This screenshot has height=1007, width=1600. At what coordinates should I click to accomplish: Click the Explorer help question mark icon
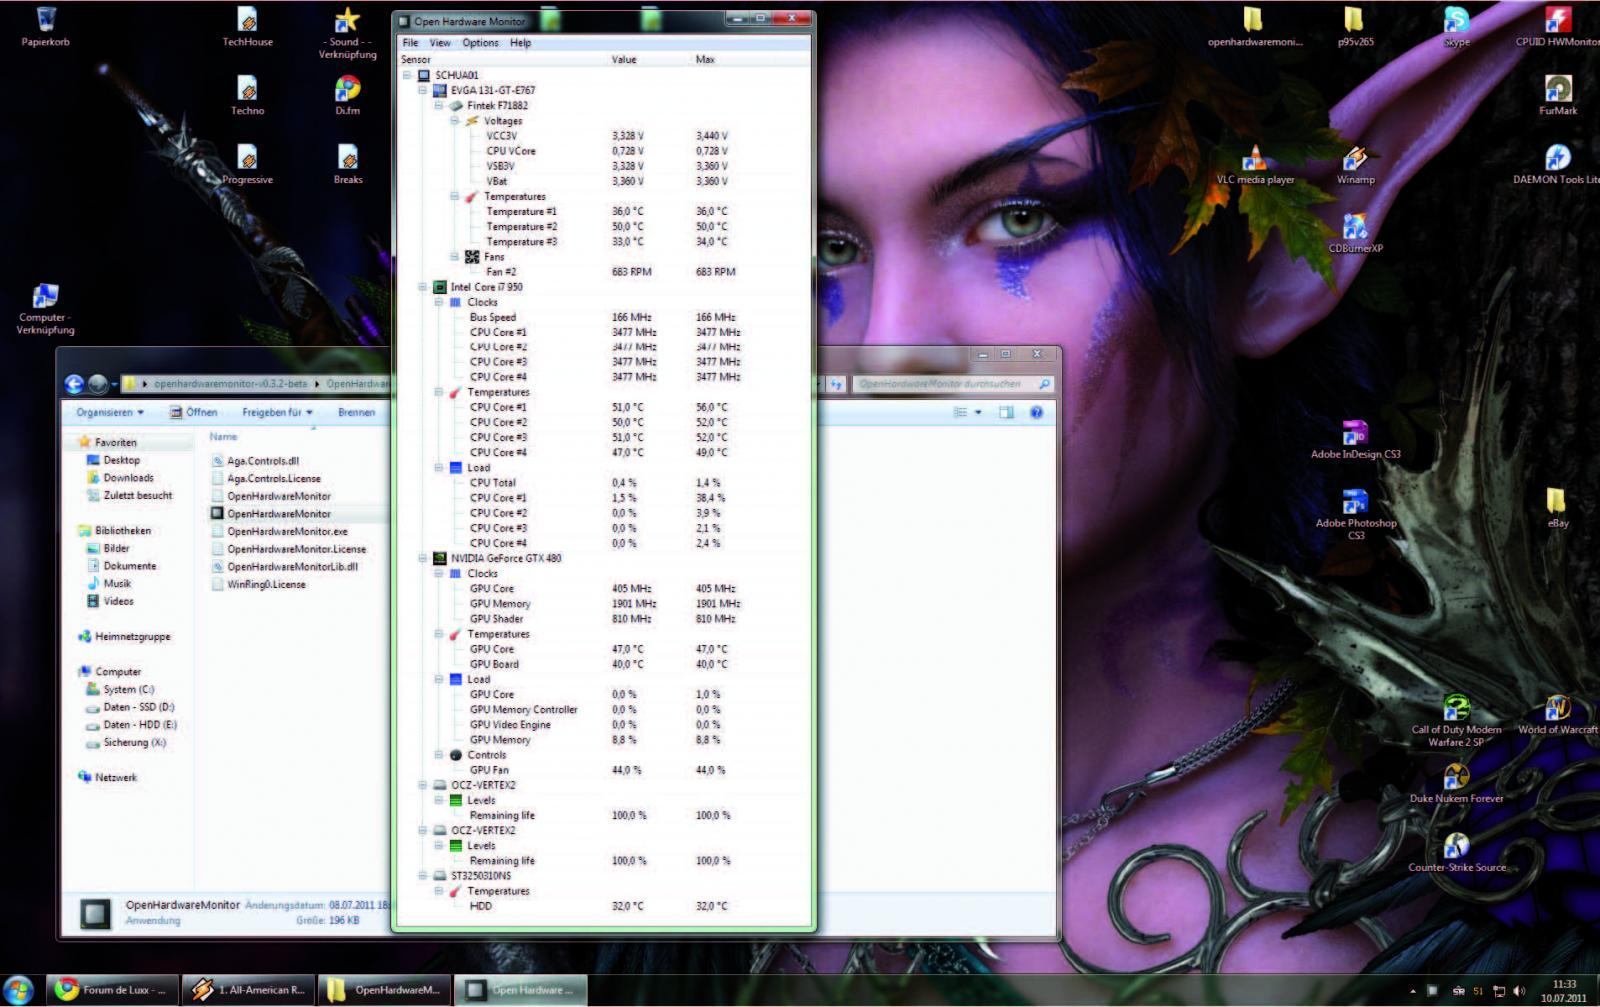1036,412
